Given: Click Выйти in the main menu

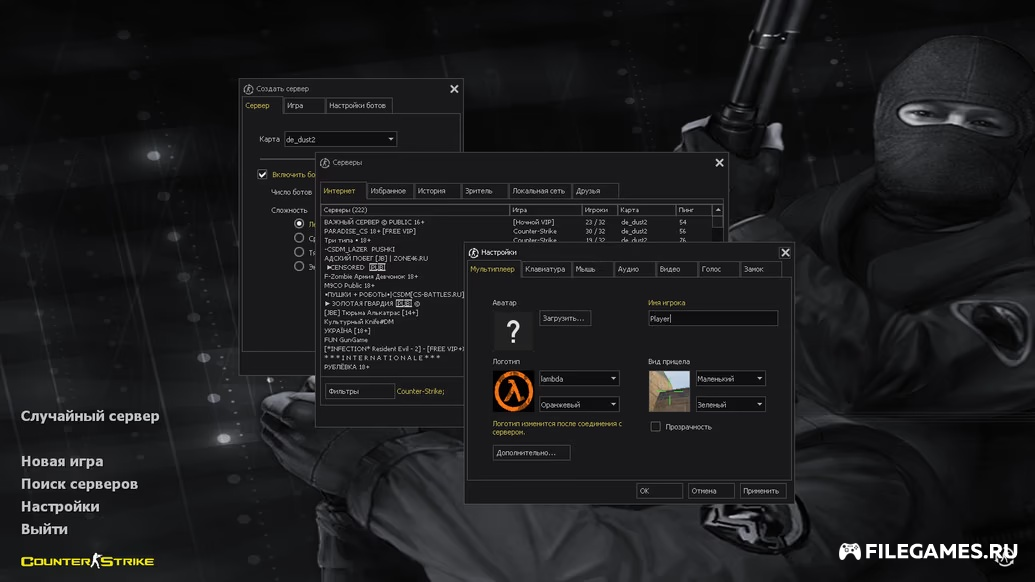Looking at the screenshot, I should (44, 529).
